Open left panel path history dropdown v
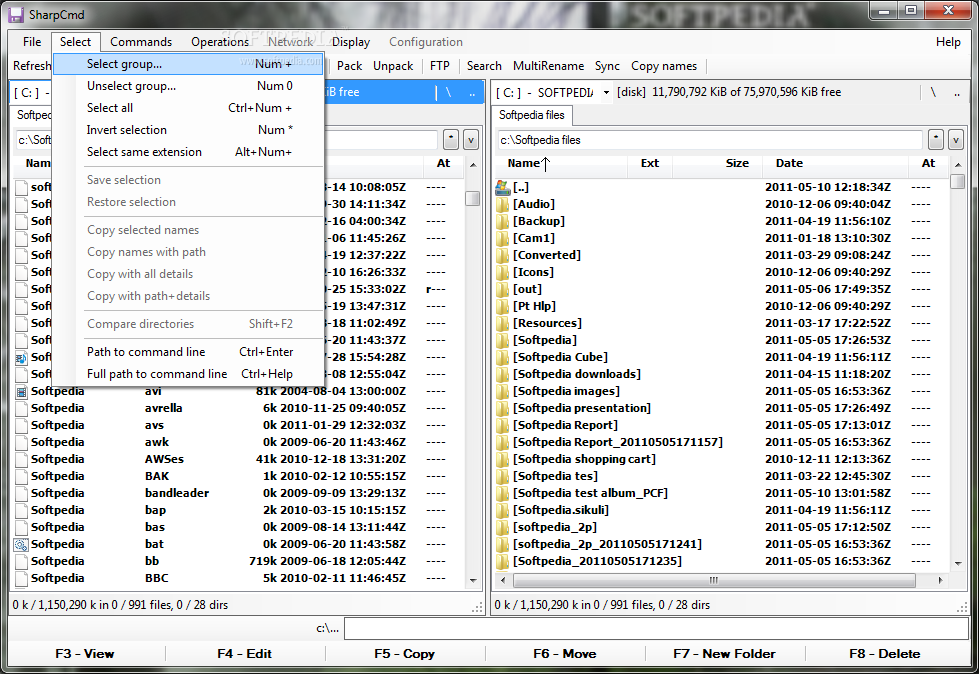 point(471,140)
